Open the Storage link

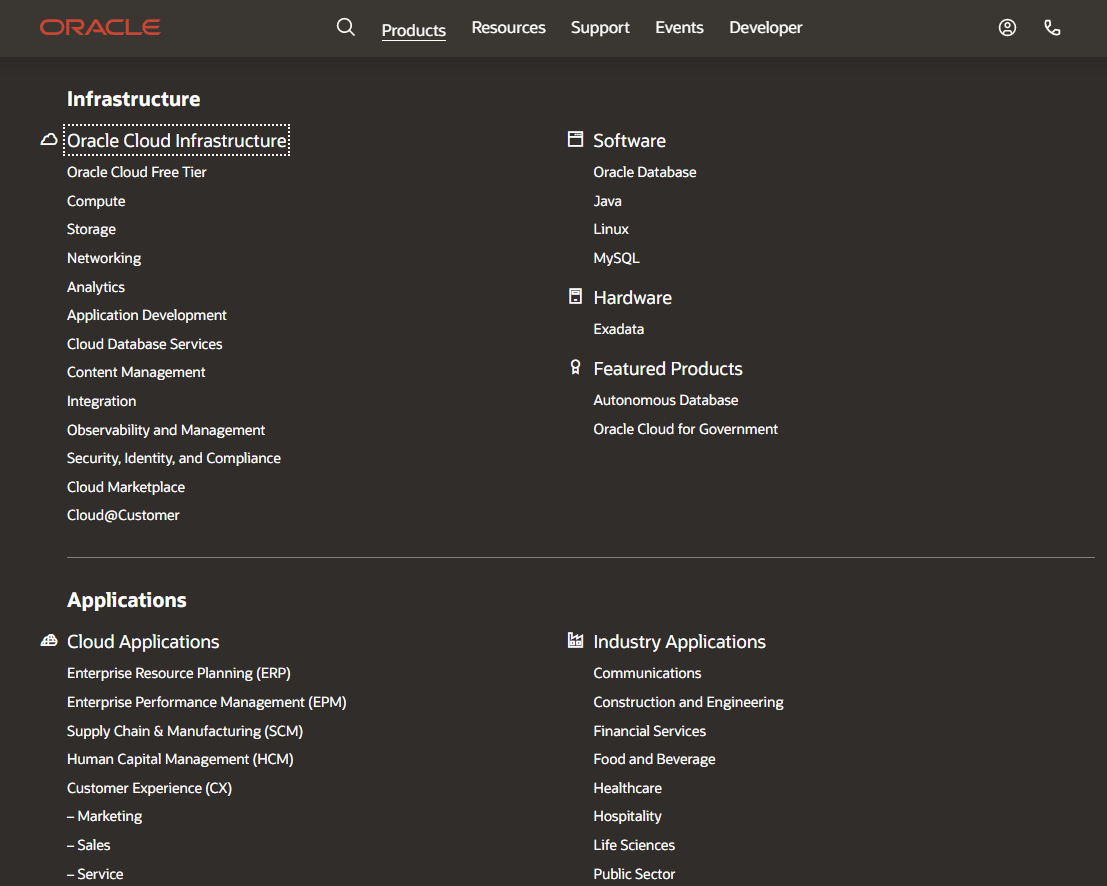click(x=91, y=229)
